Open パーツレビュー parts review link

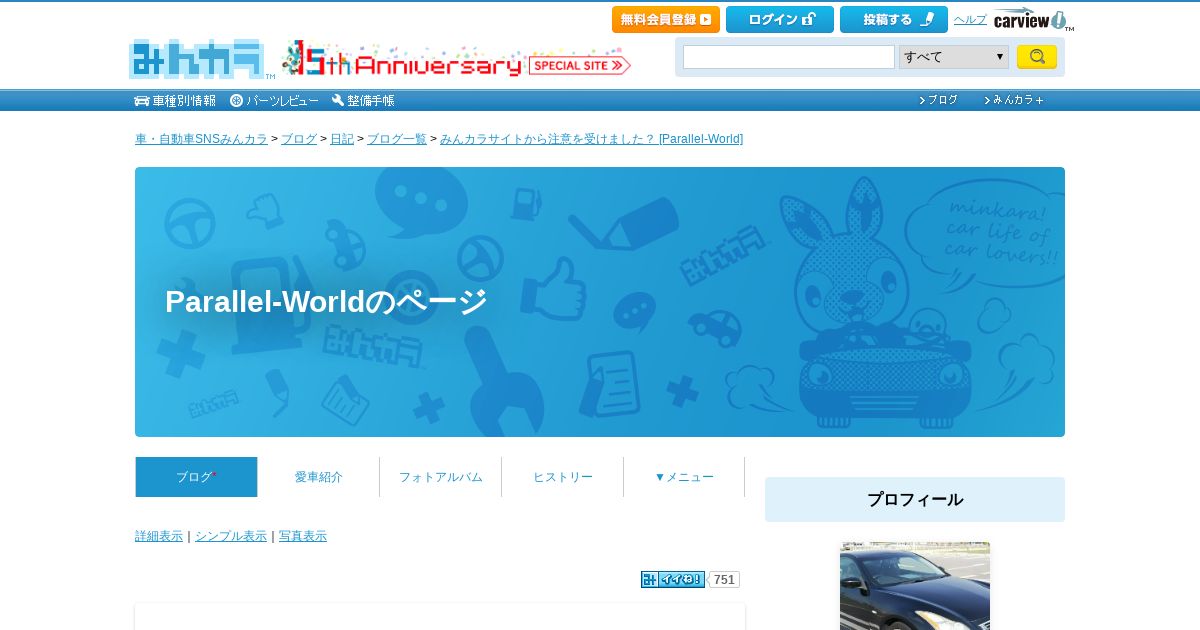[x=274, y=100]
